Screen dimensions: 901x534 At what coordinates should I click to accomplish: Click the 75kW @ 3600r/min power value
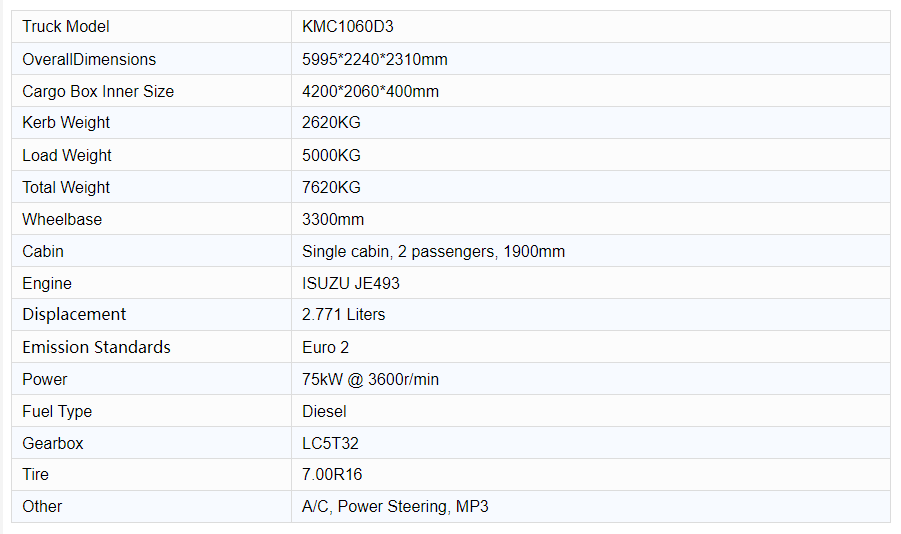coord(370,379)
